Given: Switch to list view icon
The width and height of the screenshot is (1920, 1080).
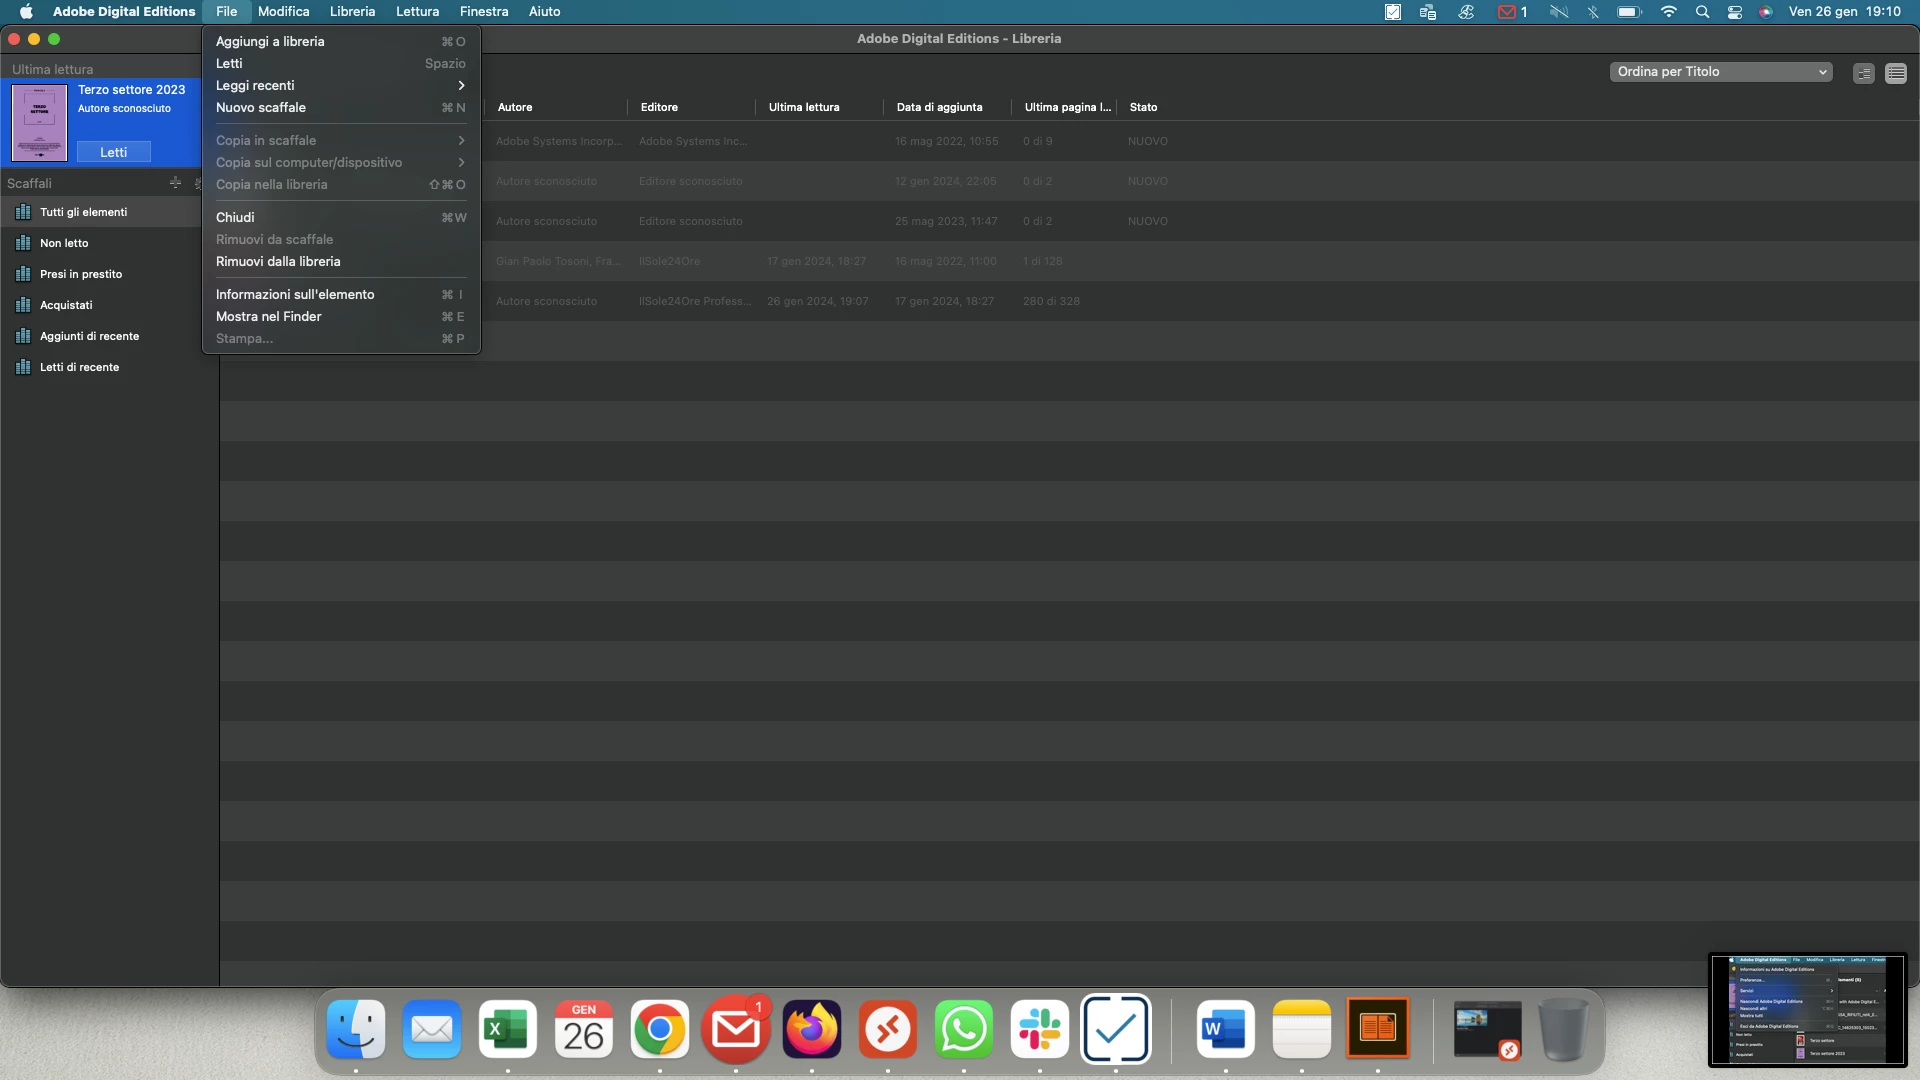Looking at the screenshot, I should click(x=1895, y=73).
